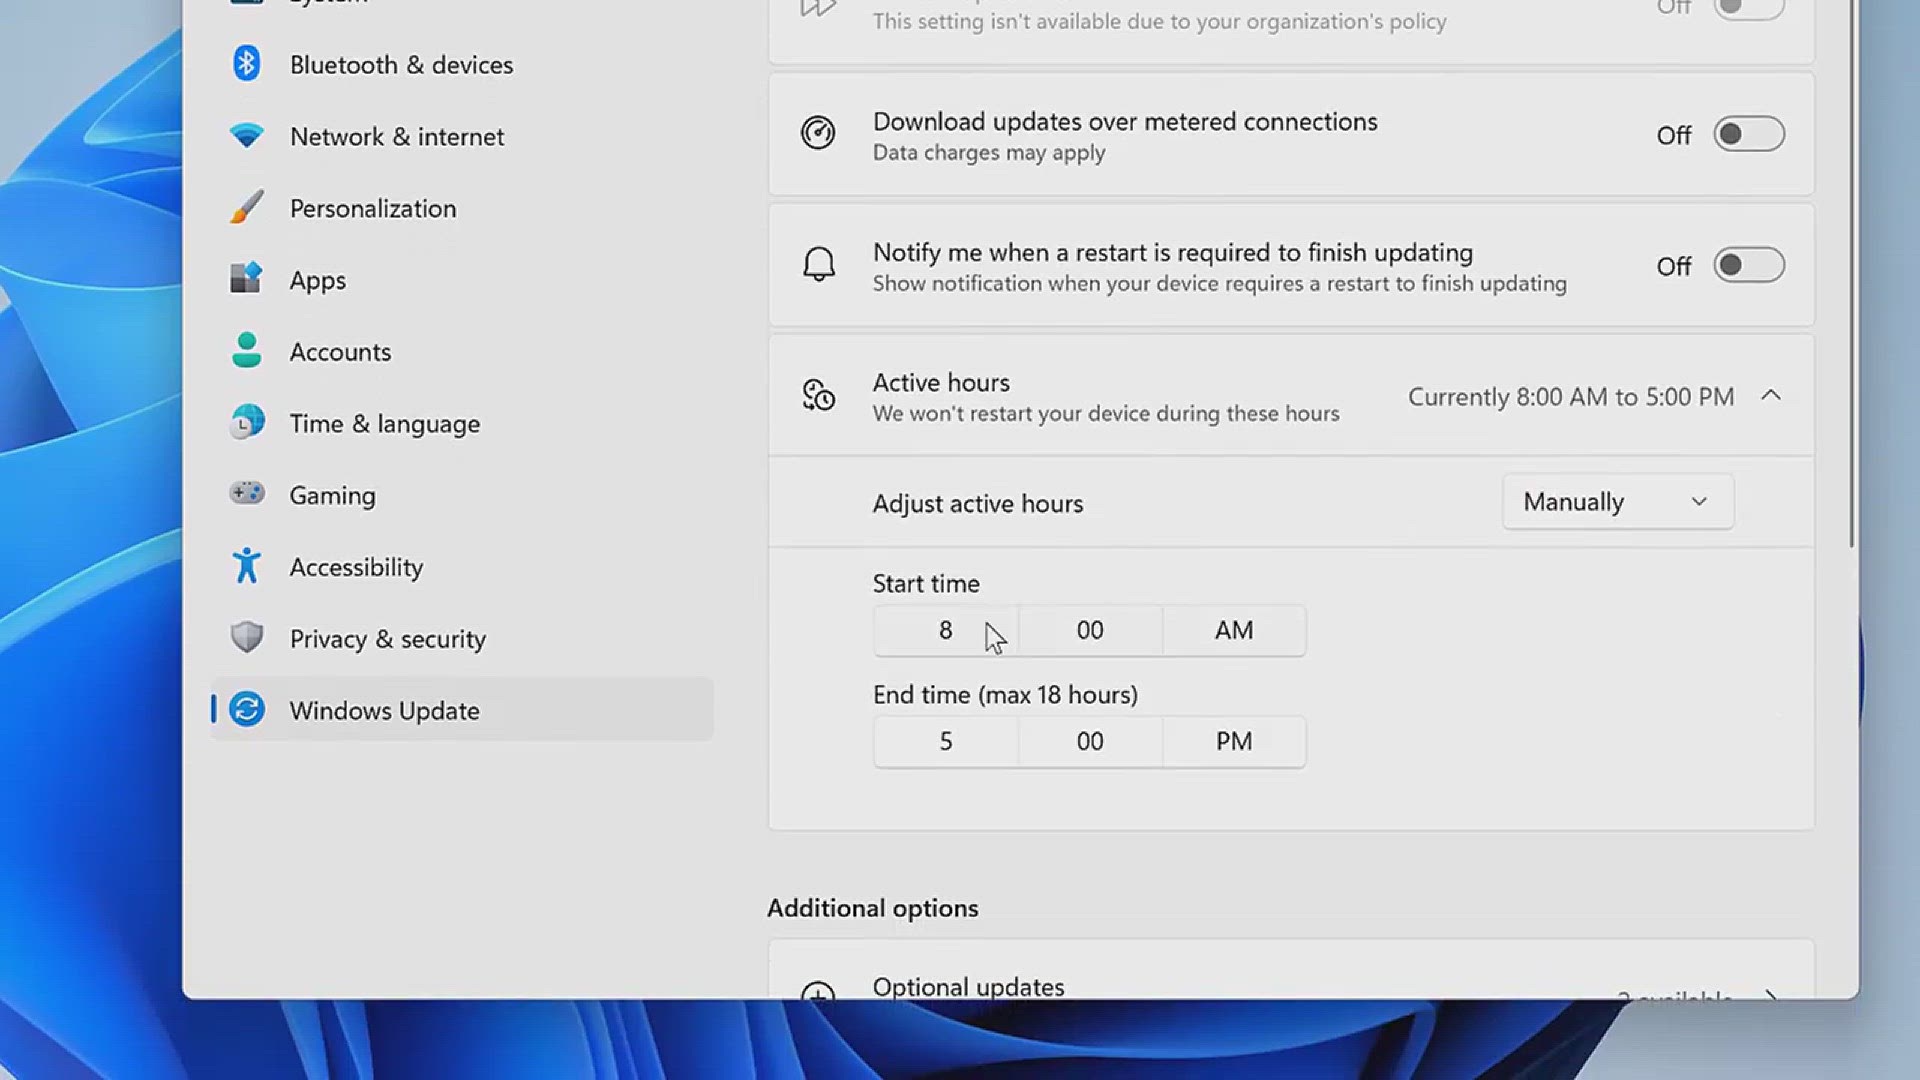Viewport: 1920px width, 1080px height.
Task: Click the Bluetooth icon in sidebar
Action: [246, 64]
